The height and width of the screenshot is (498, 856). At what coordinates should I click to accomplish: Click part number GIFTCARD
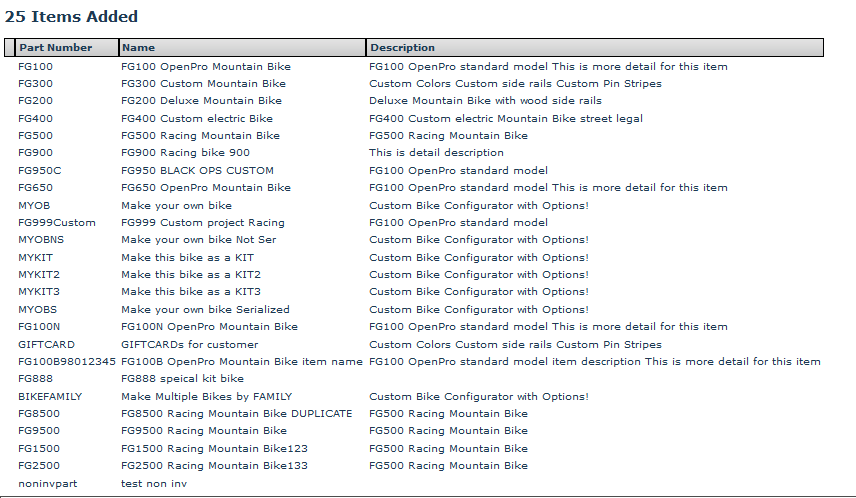[x=46, y=344]
